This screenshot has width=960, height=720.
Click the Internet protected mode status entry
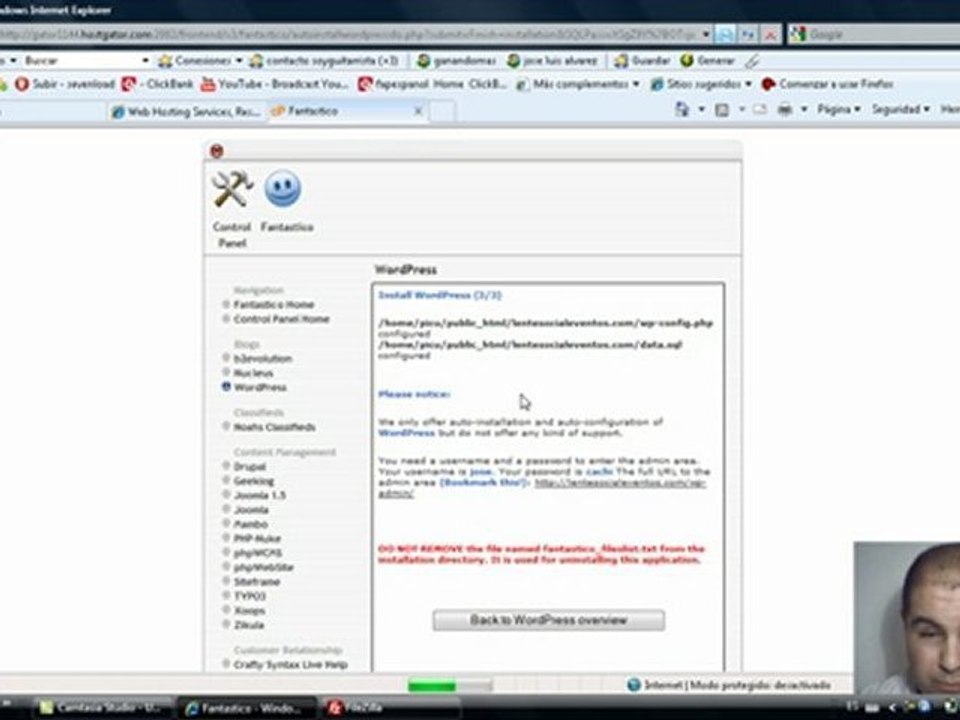coord(729,685)
